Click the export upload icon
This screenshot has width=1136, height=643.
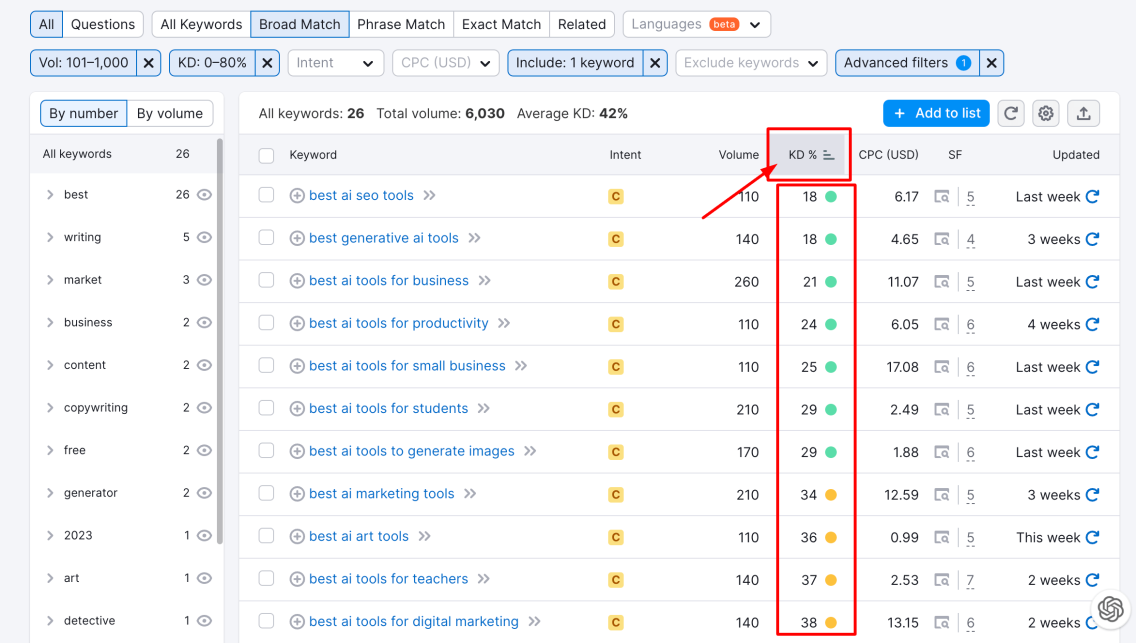coord(1083,113)
